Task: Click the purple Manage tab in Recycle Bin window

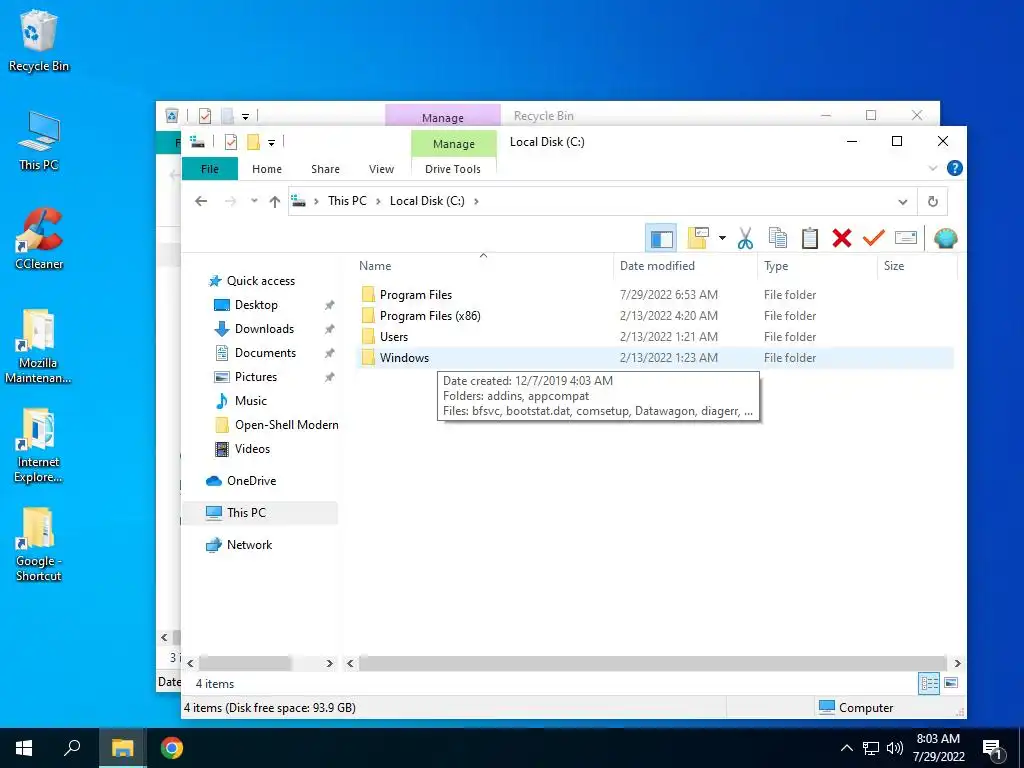Action: 443,118
